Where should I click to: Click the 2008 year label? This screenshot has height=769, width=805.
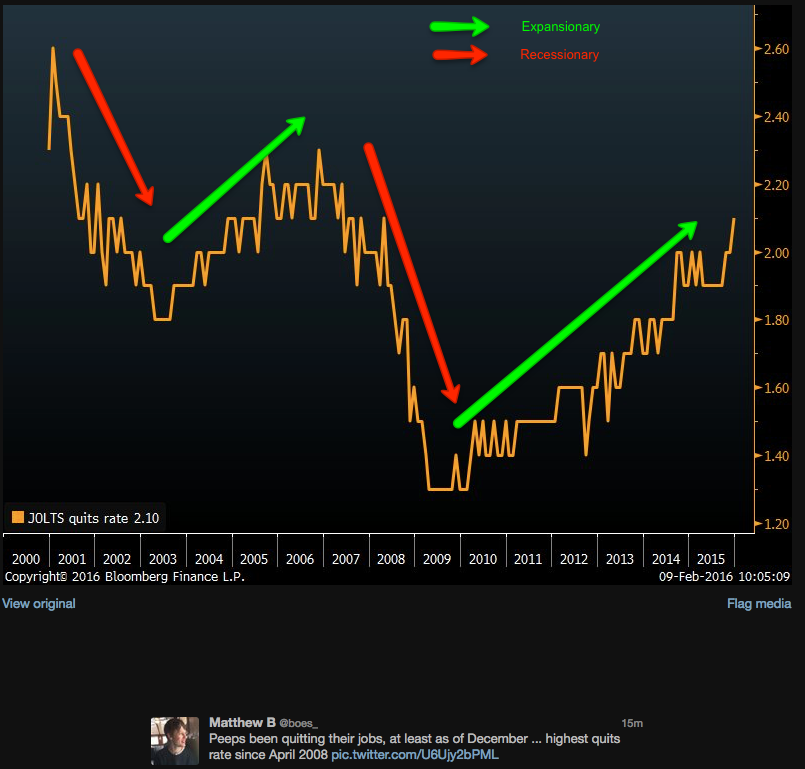[391, 559]
